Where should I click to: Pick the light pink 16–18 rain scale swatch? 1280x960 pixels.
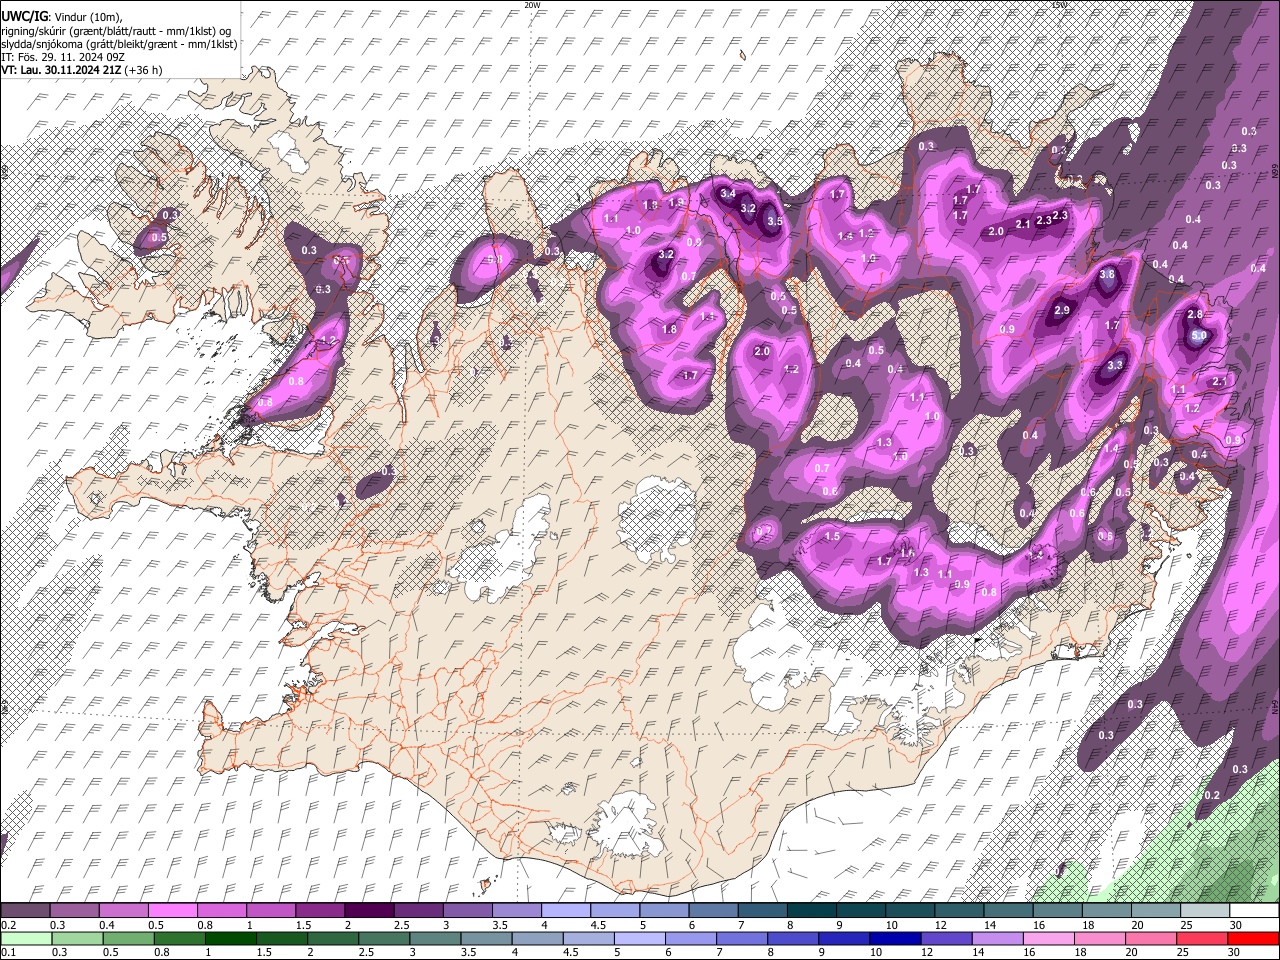pos(1049,938)
